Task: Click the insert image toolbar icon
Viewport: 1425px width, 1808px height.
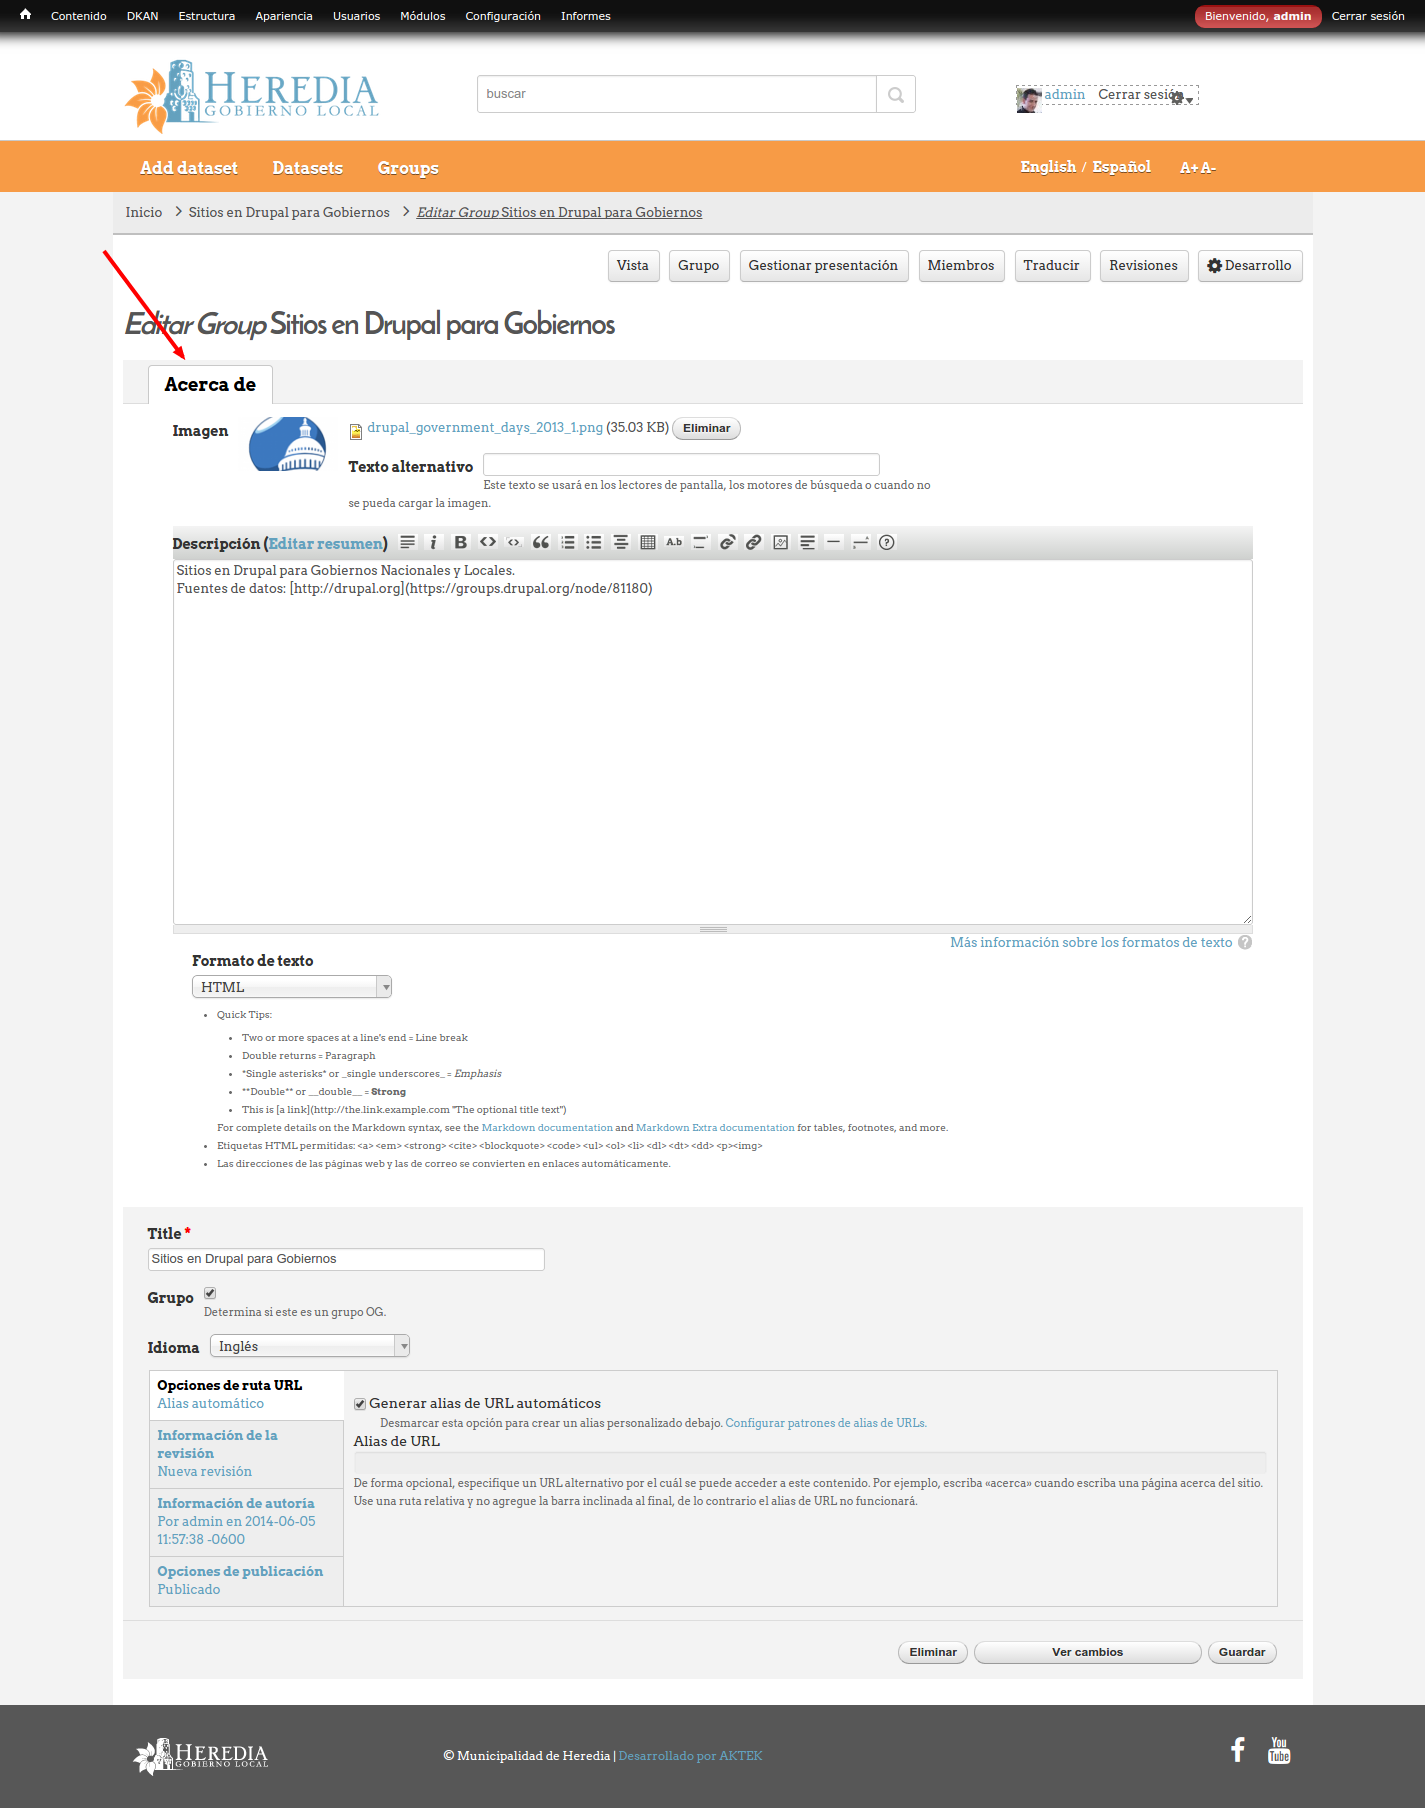Action: coord(781,542)
